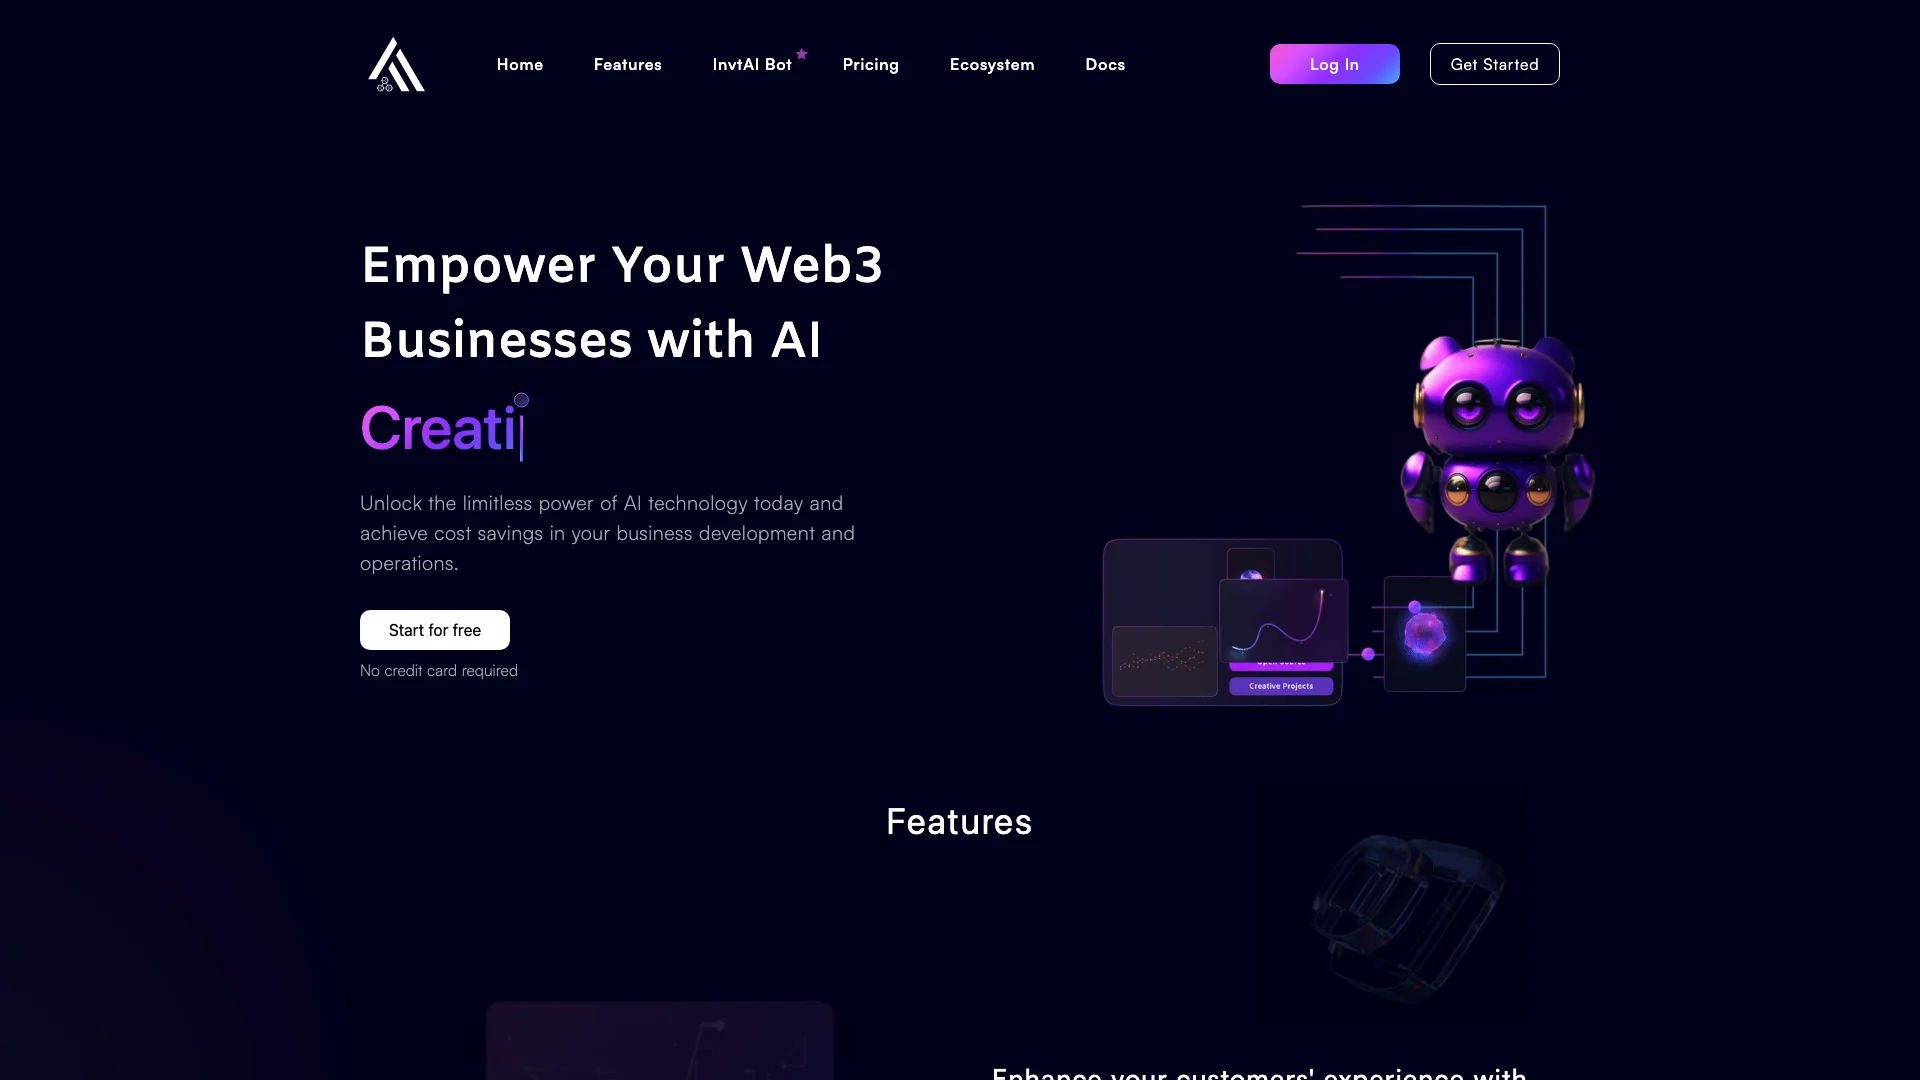Click the InvtAI logo icon top left
Image resolution: width=1920 pixels, height=1080 pixels.
pos(394,63)
